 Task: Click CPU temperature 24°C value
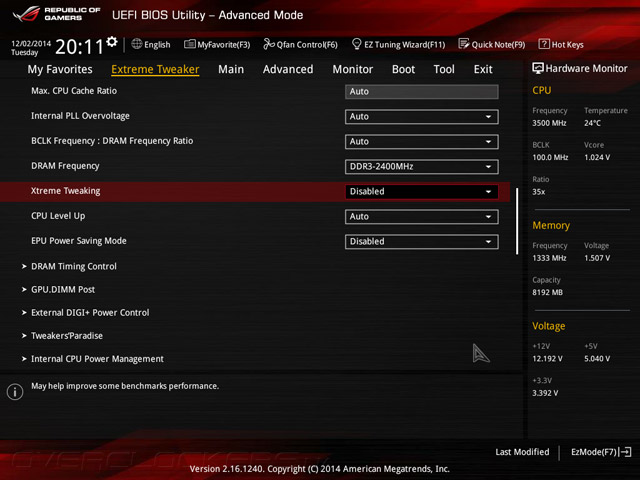(x=592, y=123)
